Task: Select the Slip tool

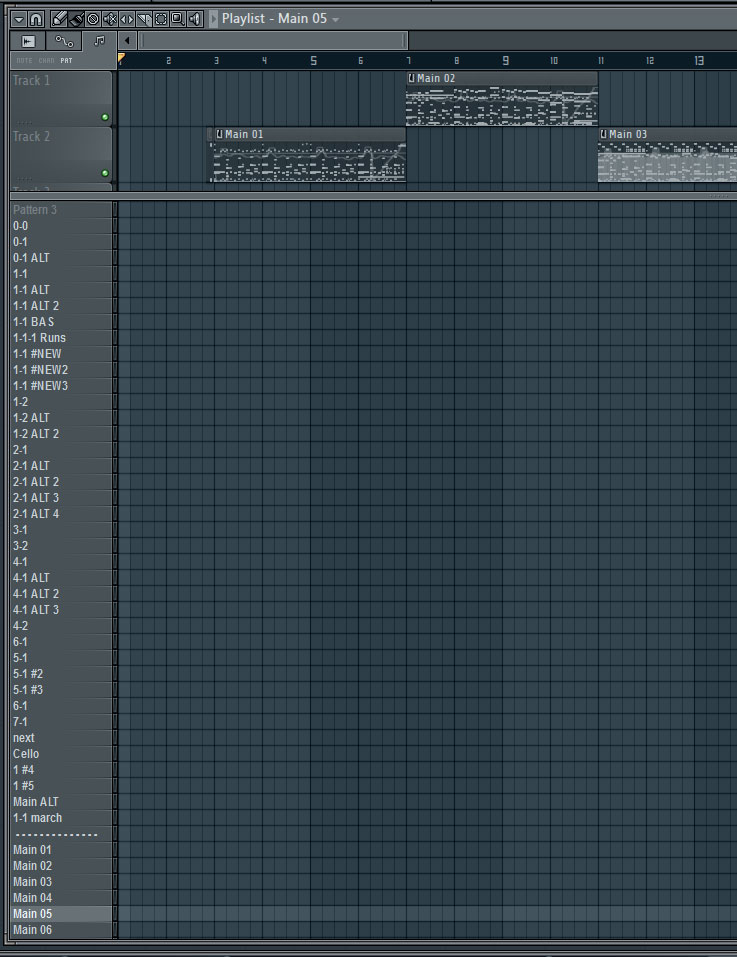Action: tap(127, 19)
